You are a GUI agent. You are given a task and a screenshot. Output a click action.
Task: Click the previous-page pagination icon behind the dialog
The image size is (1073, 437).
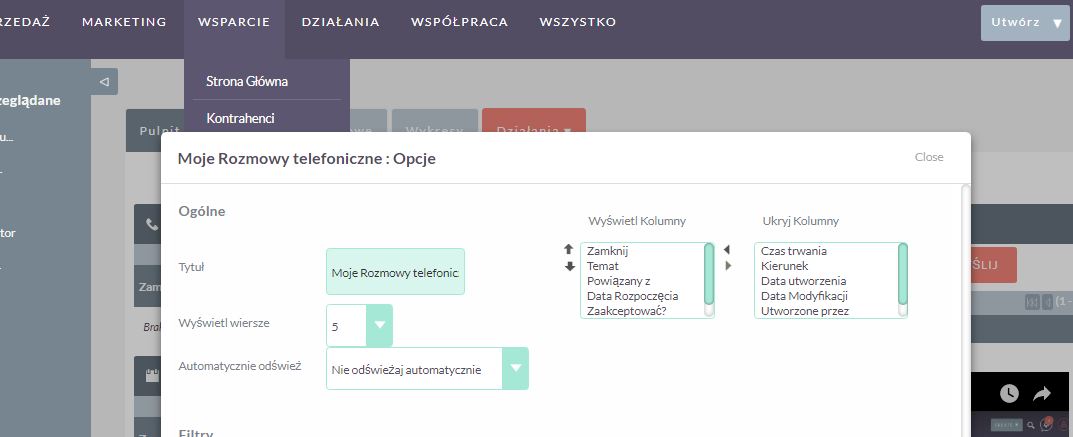[1047, 302]
